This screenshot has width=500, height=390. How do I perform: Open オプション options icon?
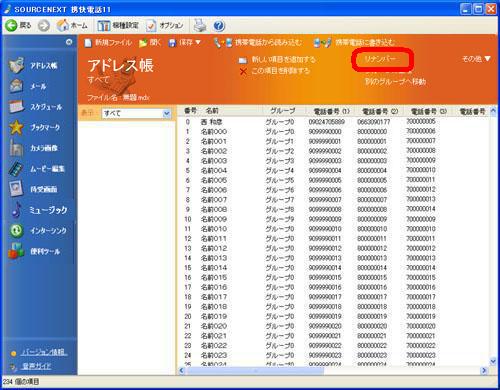pyautogui.click(x=151, y=25)
